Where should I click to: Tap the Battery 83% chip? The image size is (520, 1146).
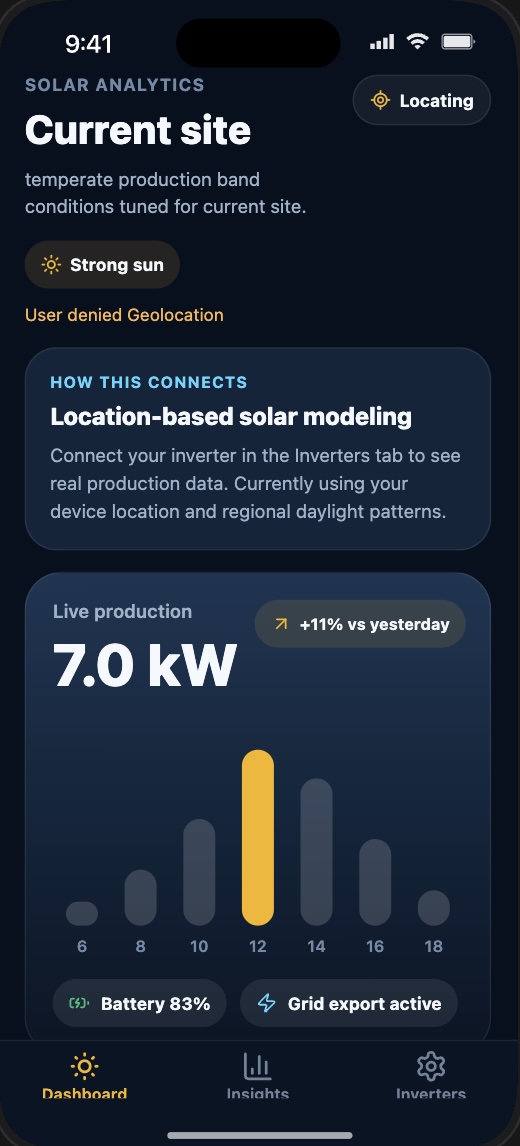tap(140, 1003)
